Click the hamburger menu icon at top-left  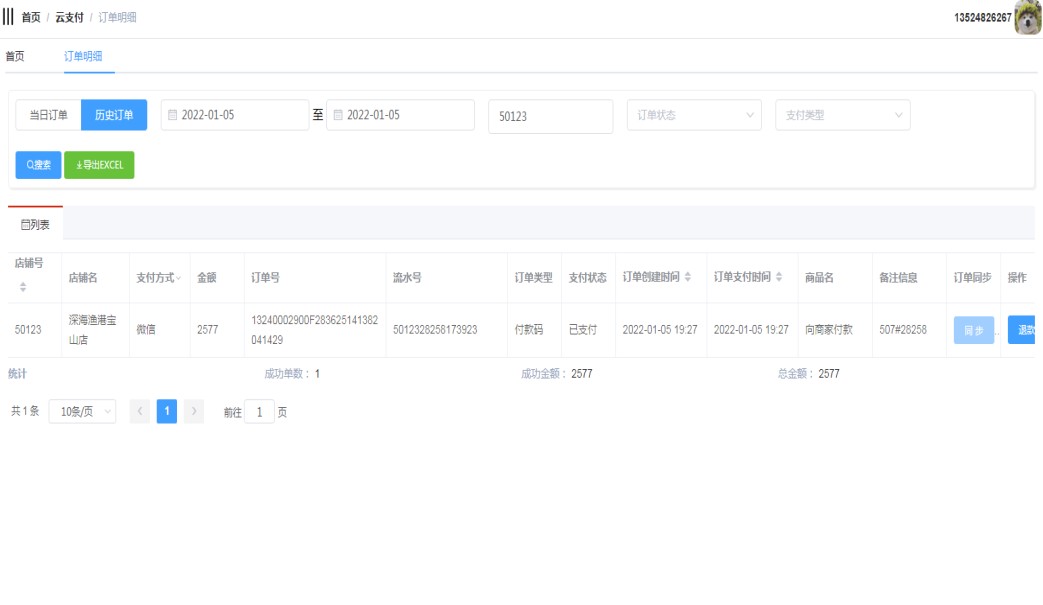pos(8,17)
